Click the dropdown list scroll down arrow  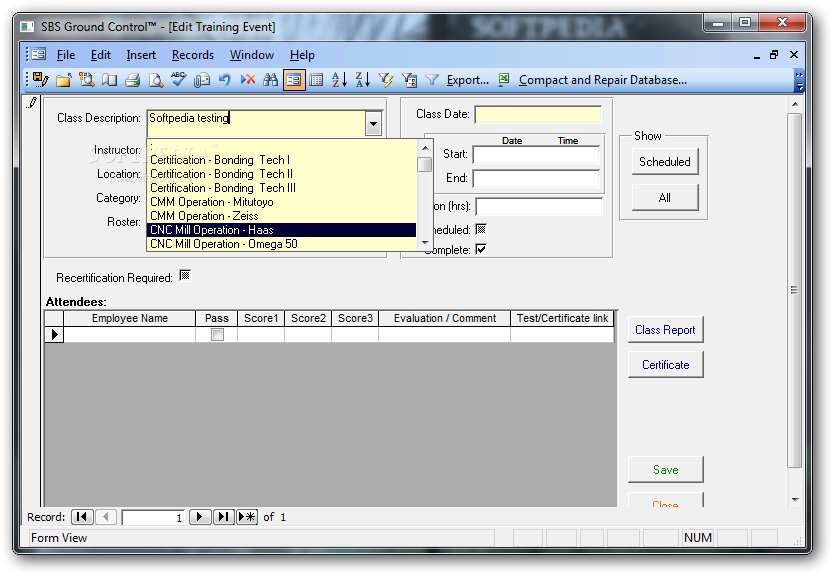click(x=424, y=243)
